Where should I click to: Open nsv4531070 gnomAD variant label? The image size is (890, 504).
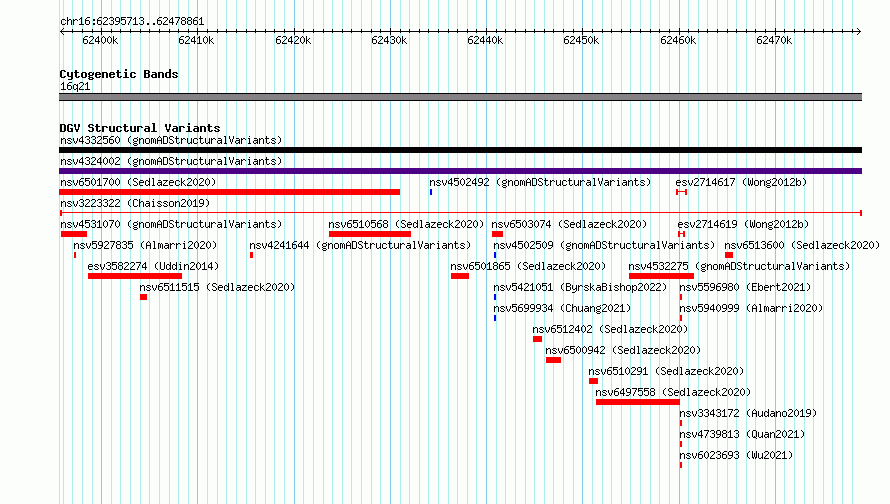[x=171, y=224]
